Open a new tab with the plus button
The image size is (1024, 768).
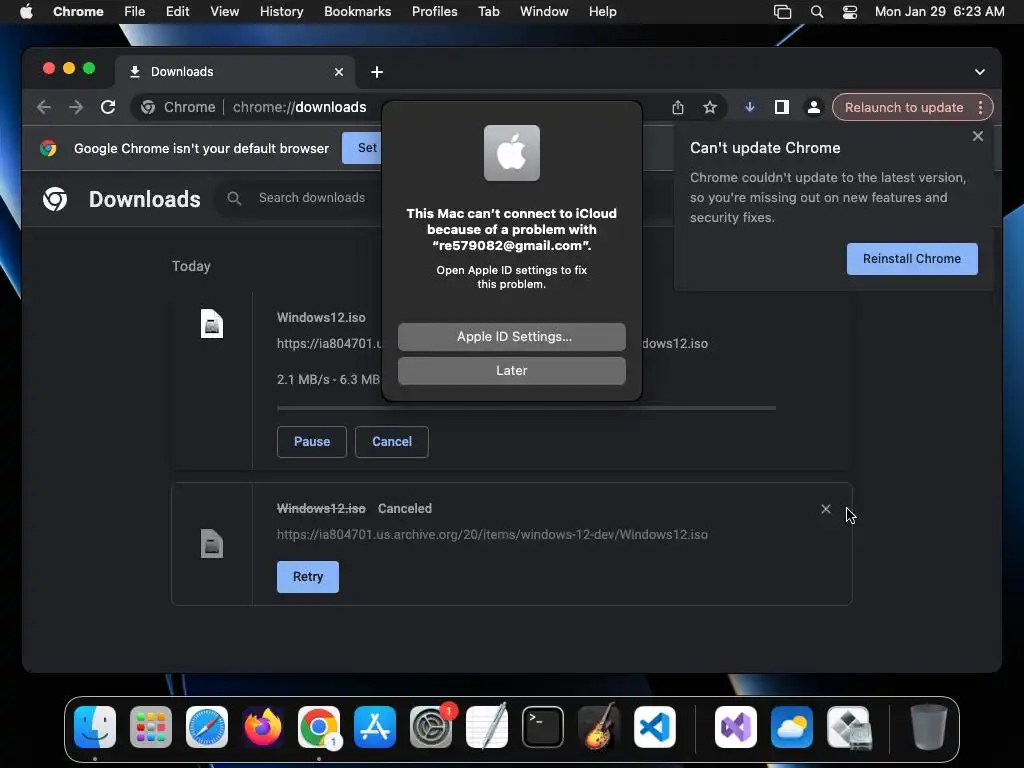(x=377, y=72)
